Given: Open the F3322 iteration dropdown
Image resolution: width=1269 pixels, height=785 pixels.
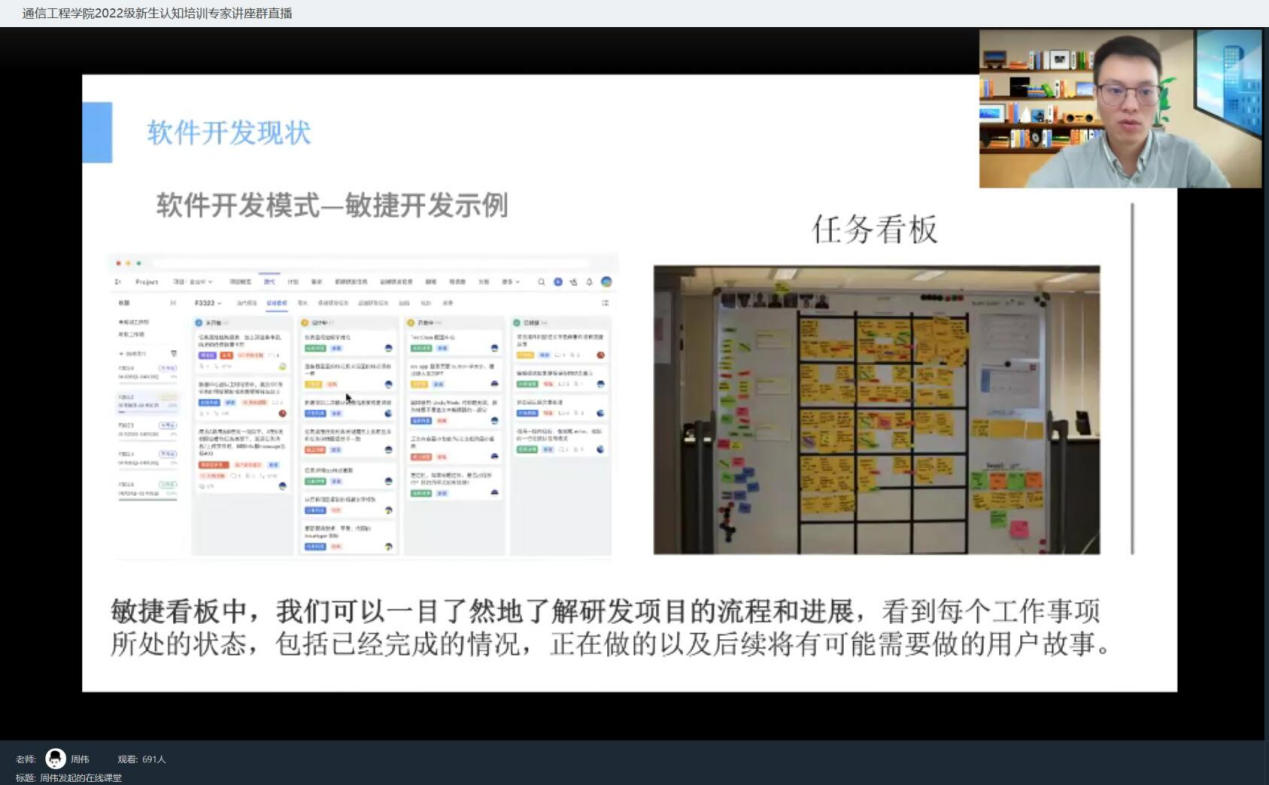Looking at the screenshot, I should tap(208, 302).
